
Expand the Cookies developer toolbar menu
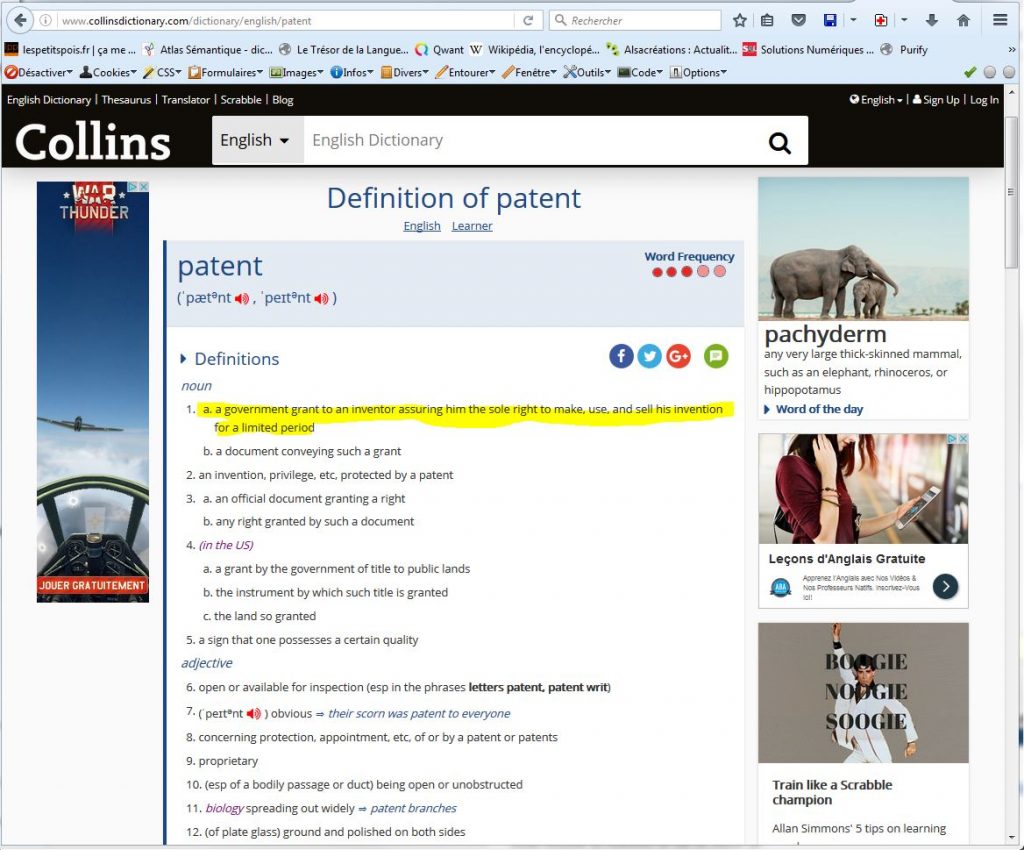(109, 72)
